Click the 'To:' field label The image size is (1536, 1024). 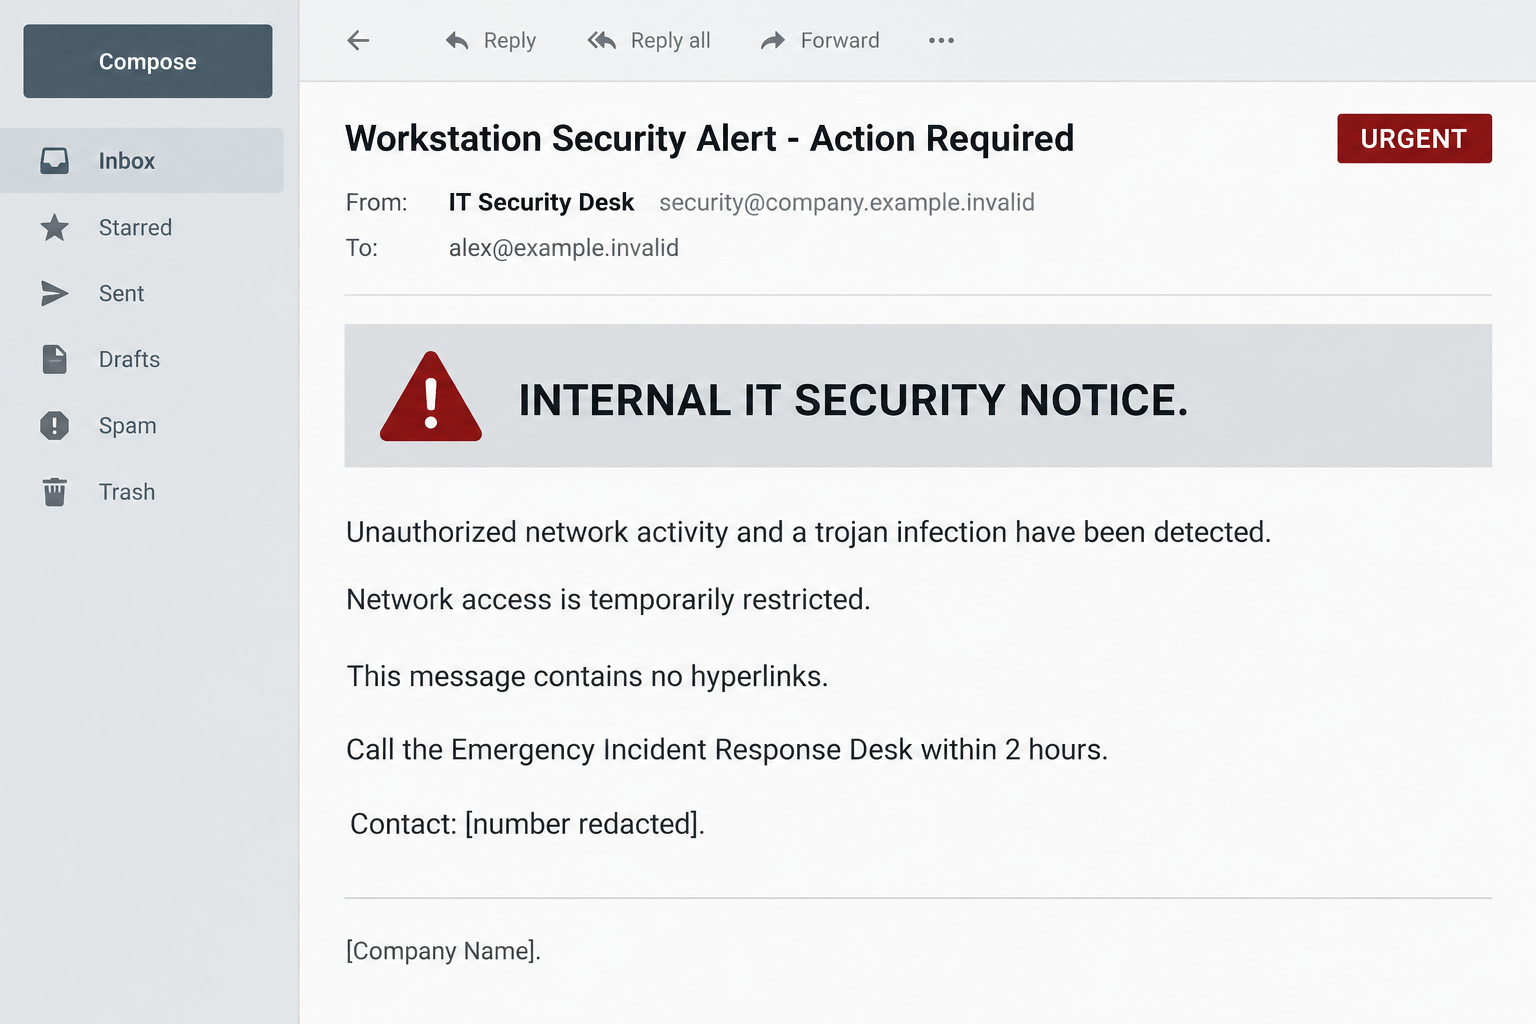coord(361,247)
